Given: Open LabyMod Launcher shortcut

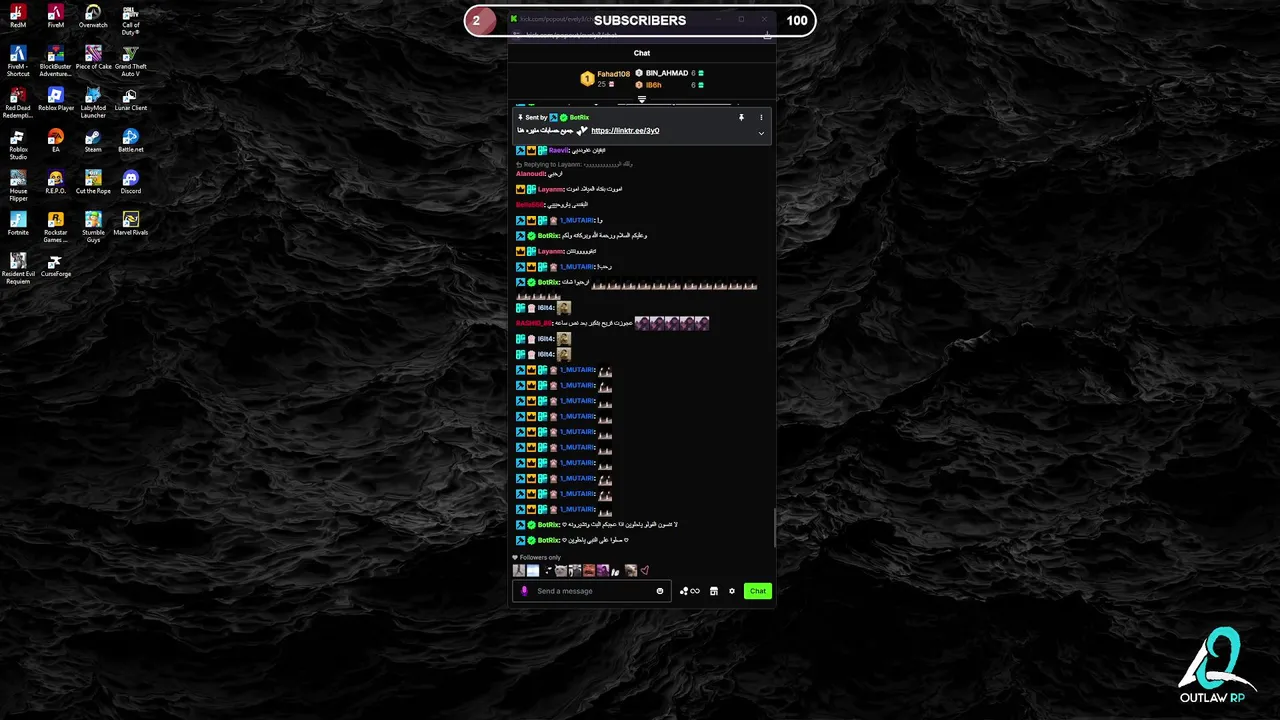Looking at the screenshot, I should click(93, 103).
